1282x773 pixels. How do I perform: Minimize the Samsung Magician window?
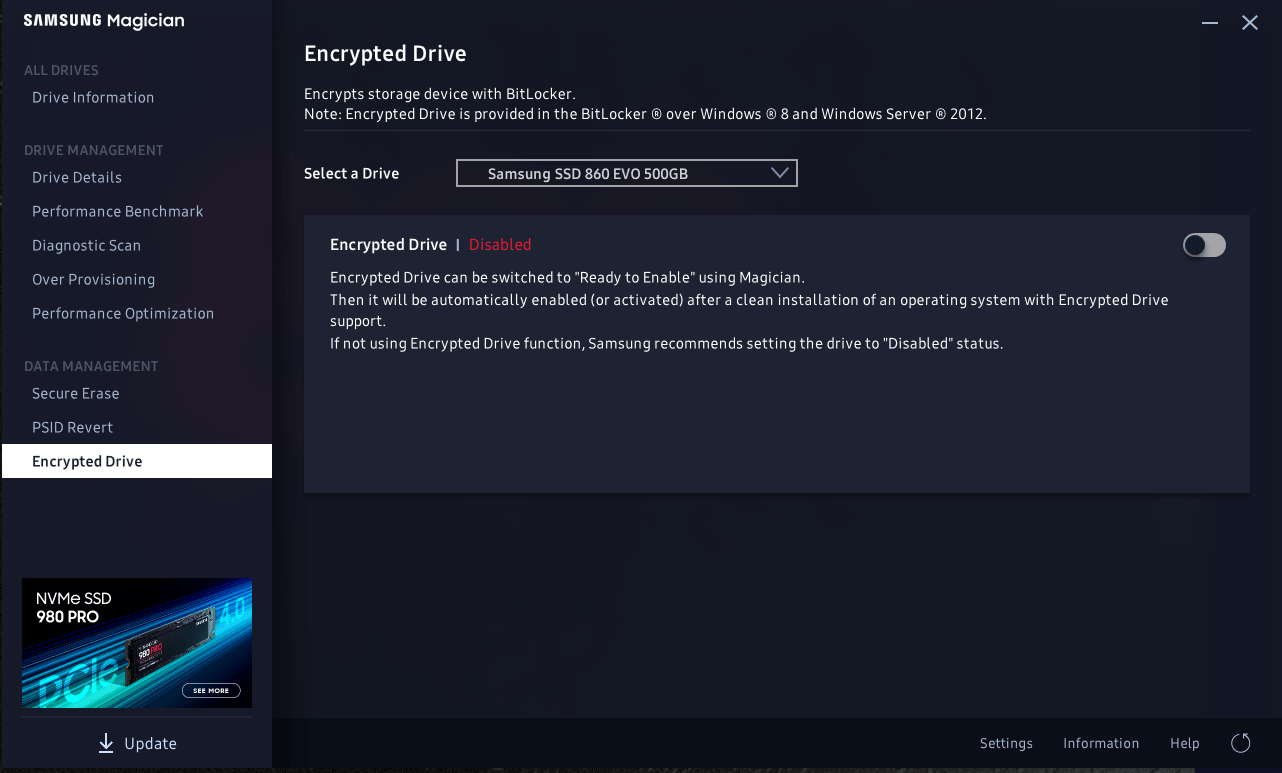click(1211, 22)
